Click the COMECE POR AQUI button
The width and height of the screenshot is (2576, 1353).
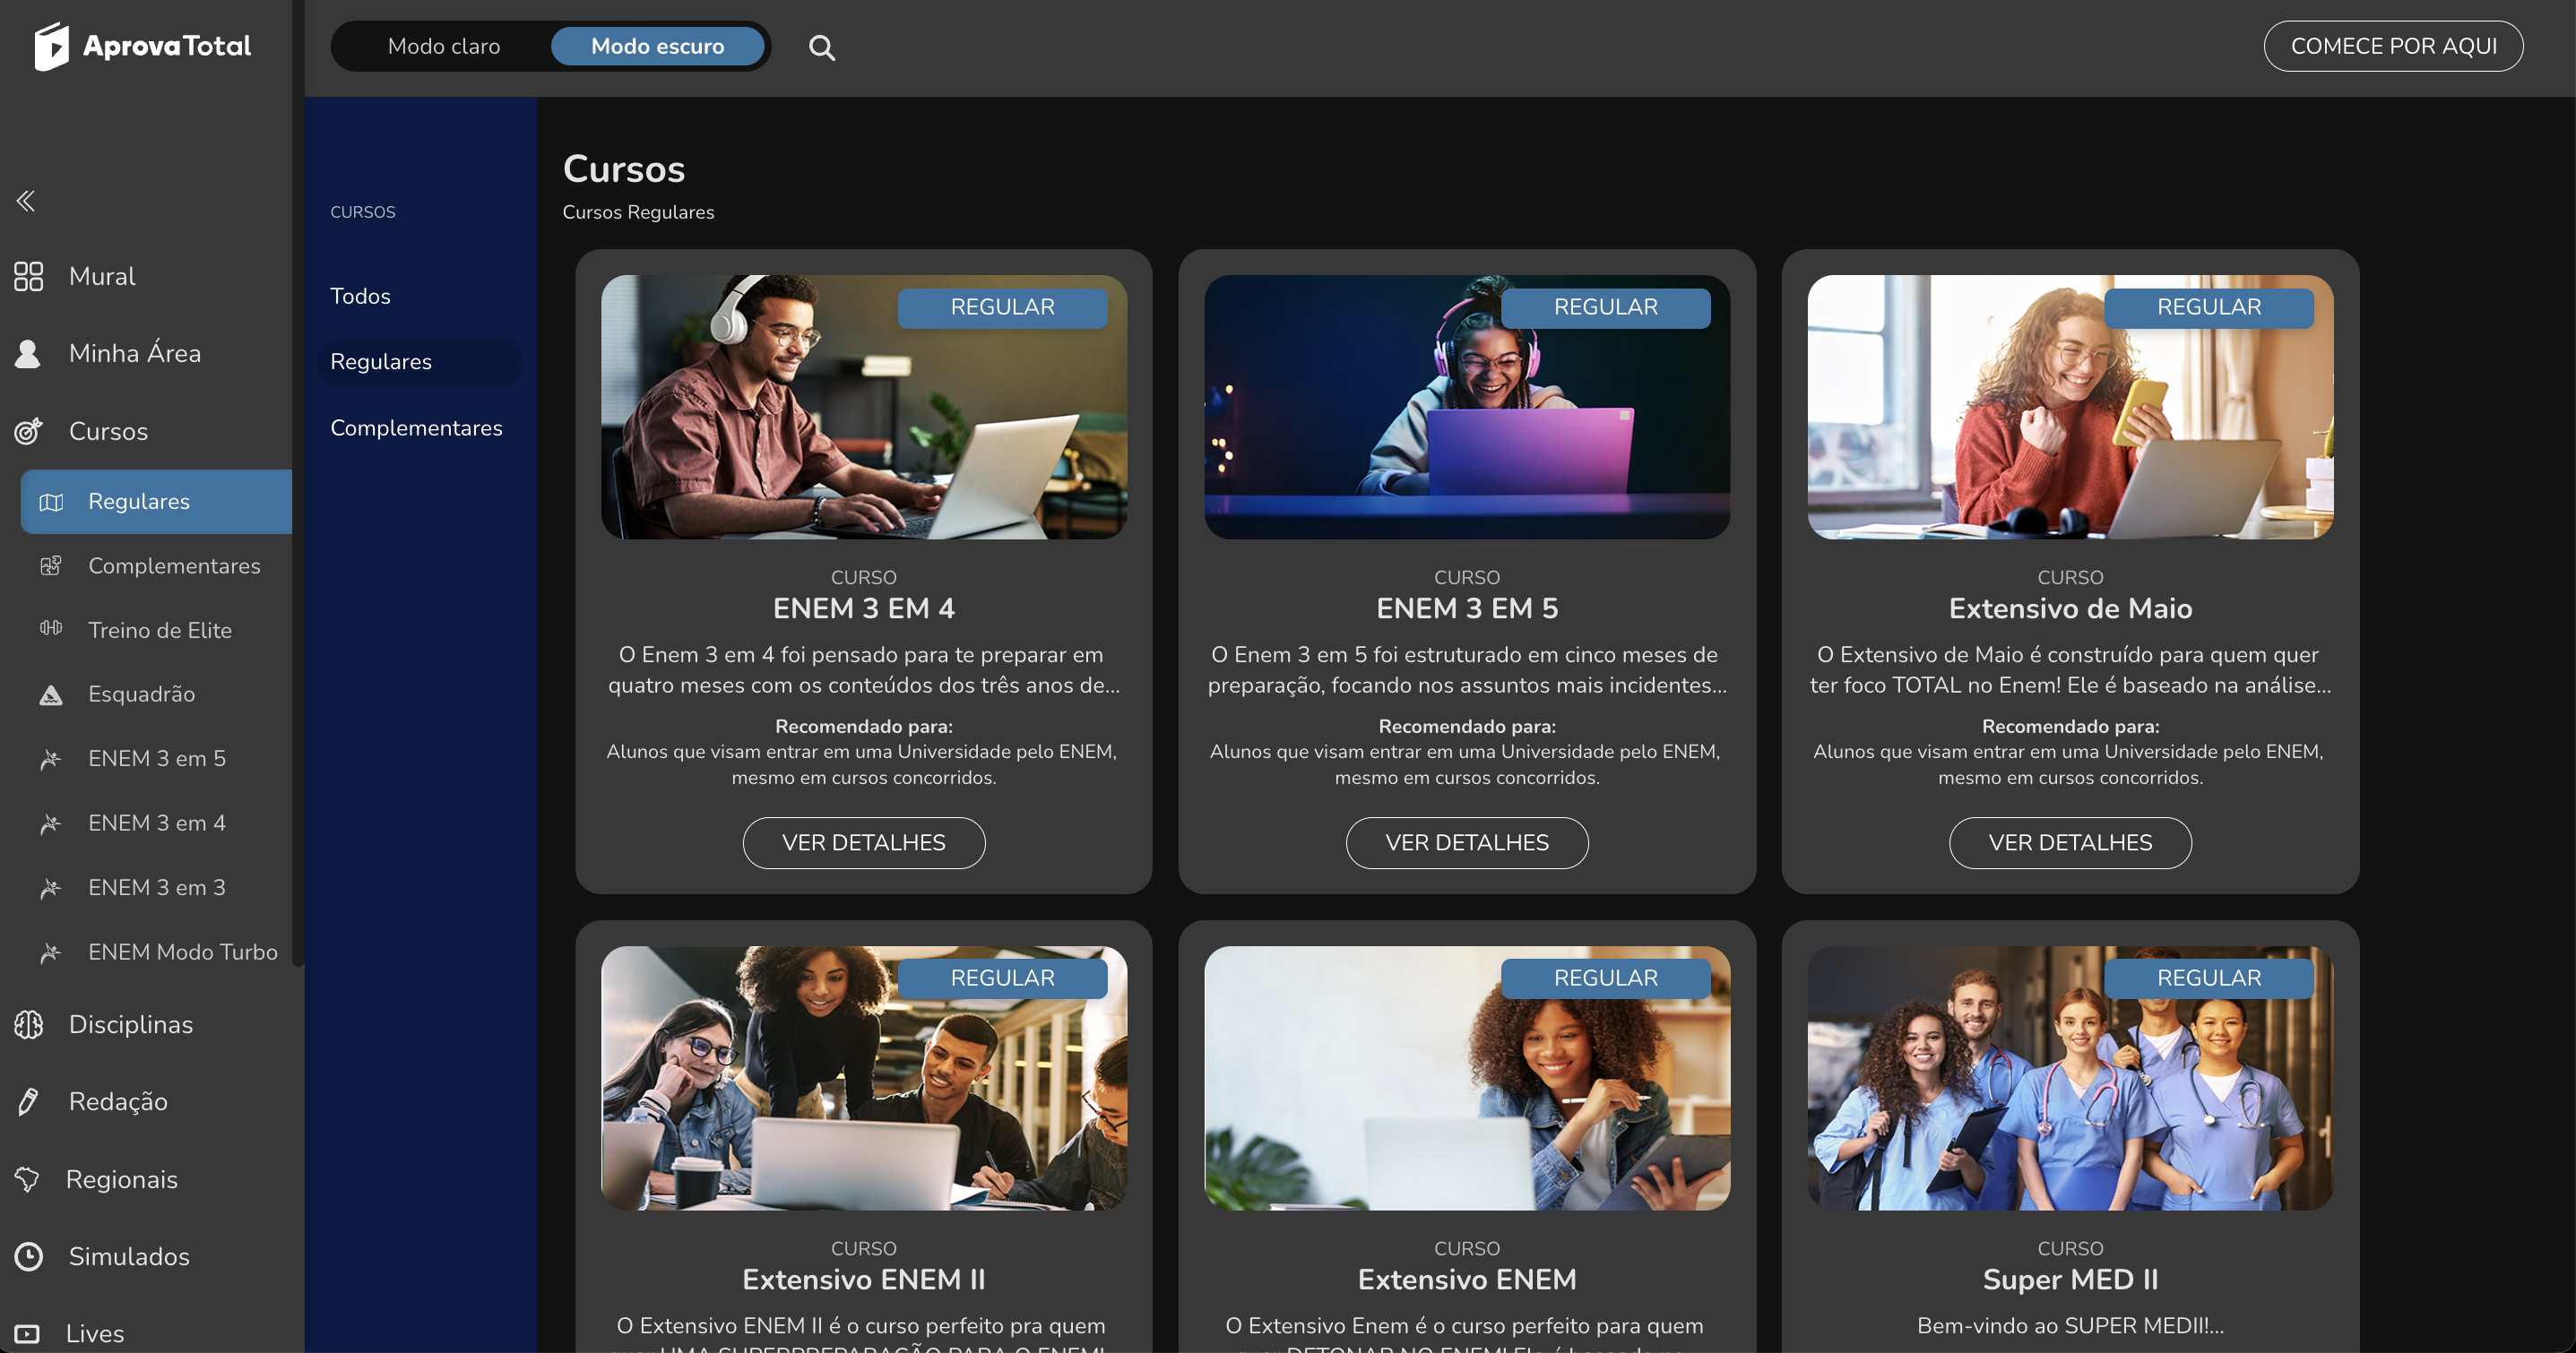pos(2392,46)
